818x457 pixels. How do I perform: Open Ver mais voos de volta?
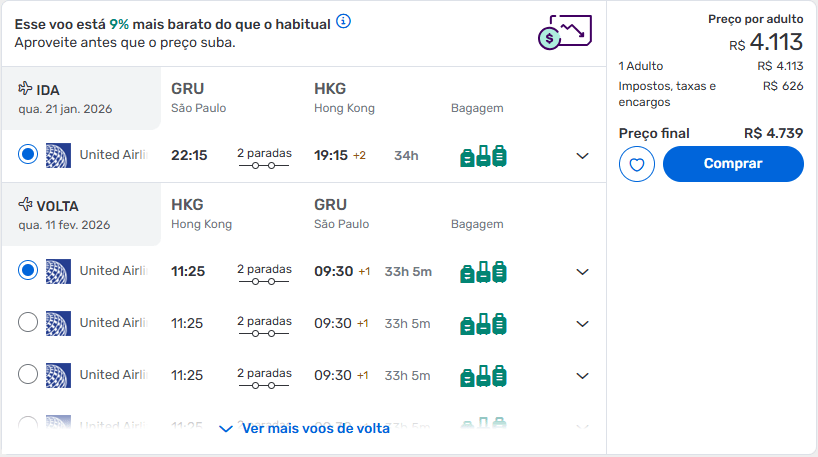click(304, 428)
